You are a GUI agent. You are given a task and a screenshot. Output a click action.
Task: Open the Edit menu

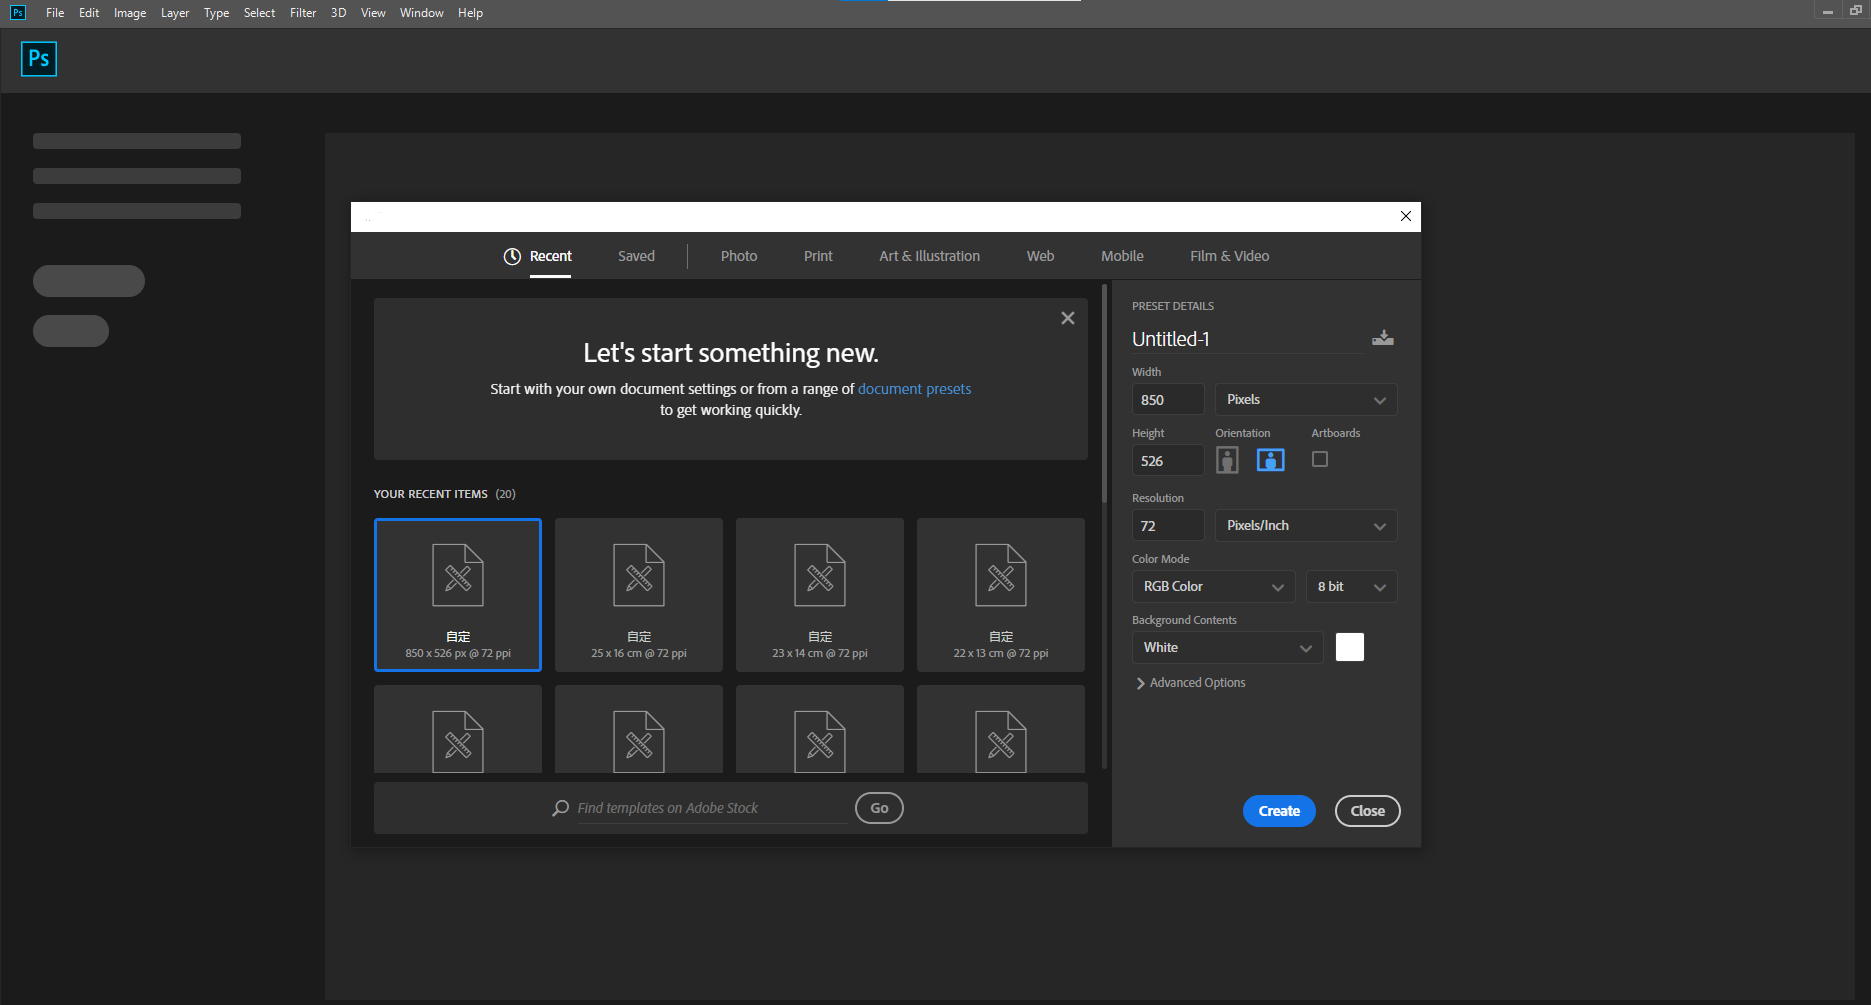coord(89,13)
